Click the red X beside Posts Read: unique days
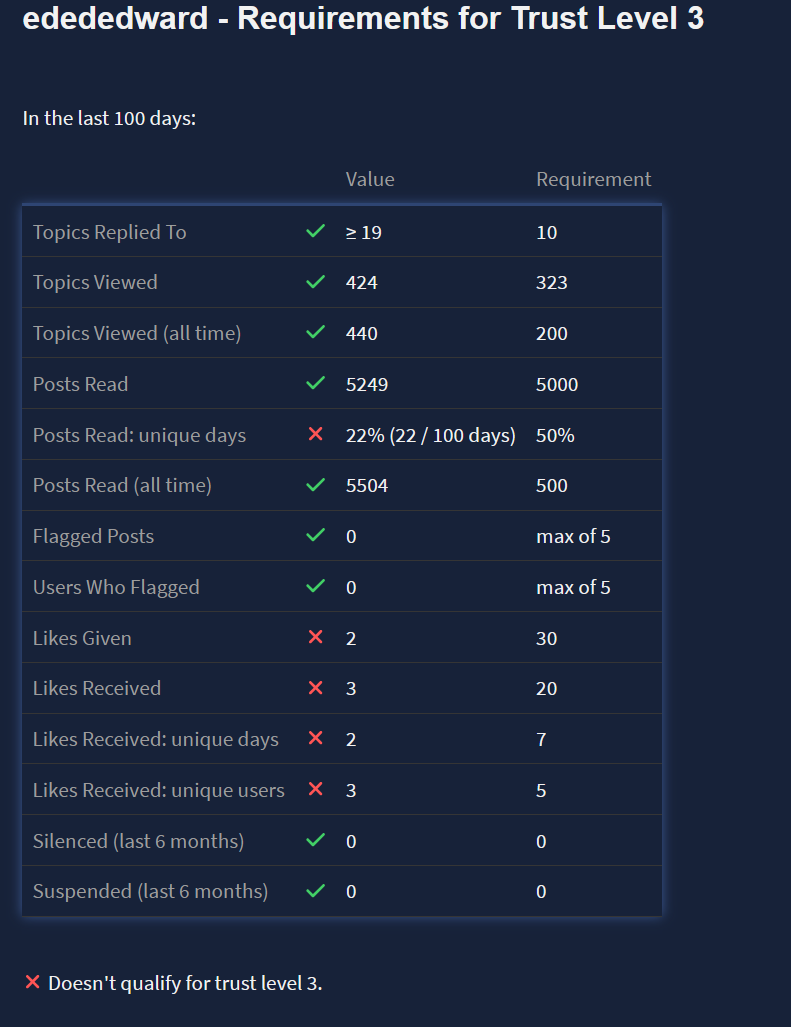This screenshot has width=791, height=1027. [x=316, y=435]
